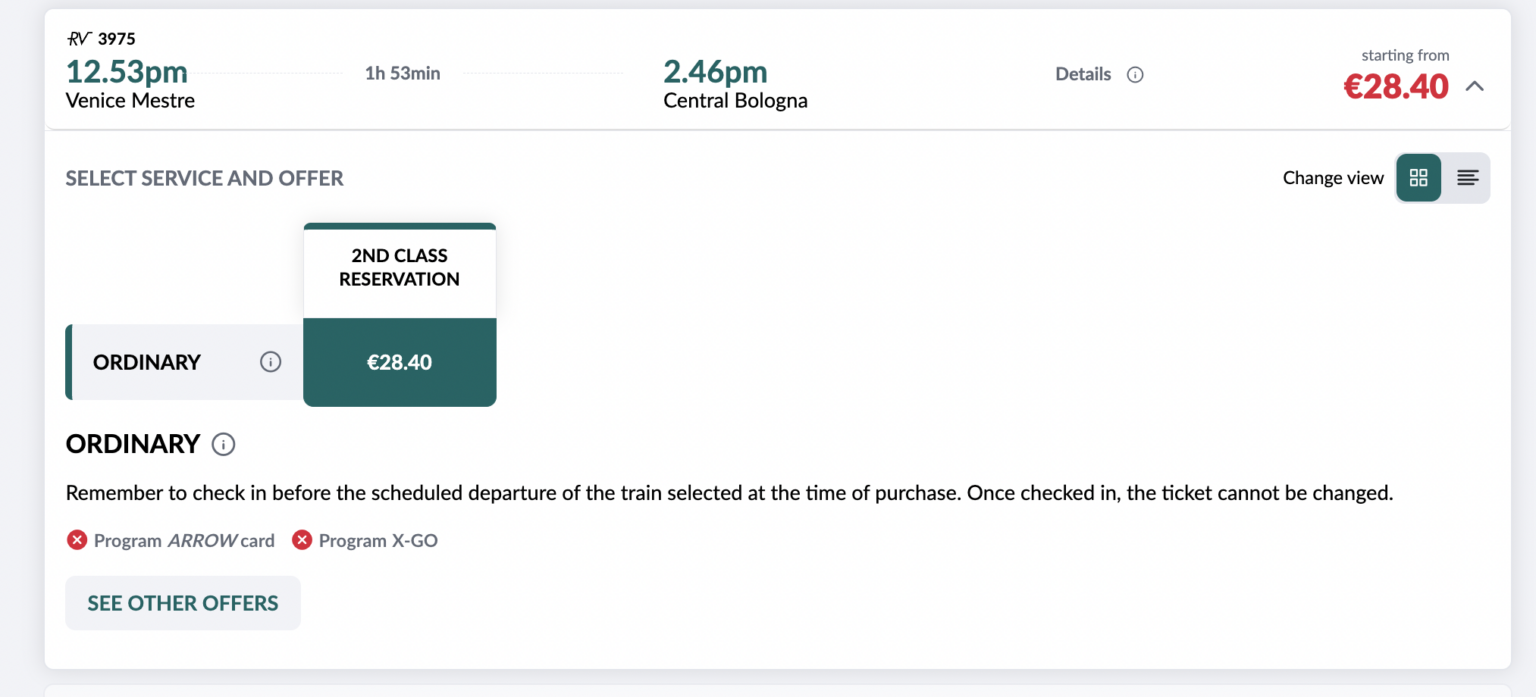Select the €28.40 2nd class fare cell

pos(399,362)
